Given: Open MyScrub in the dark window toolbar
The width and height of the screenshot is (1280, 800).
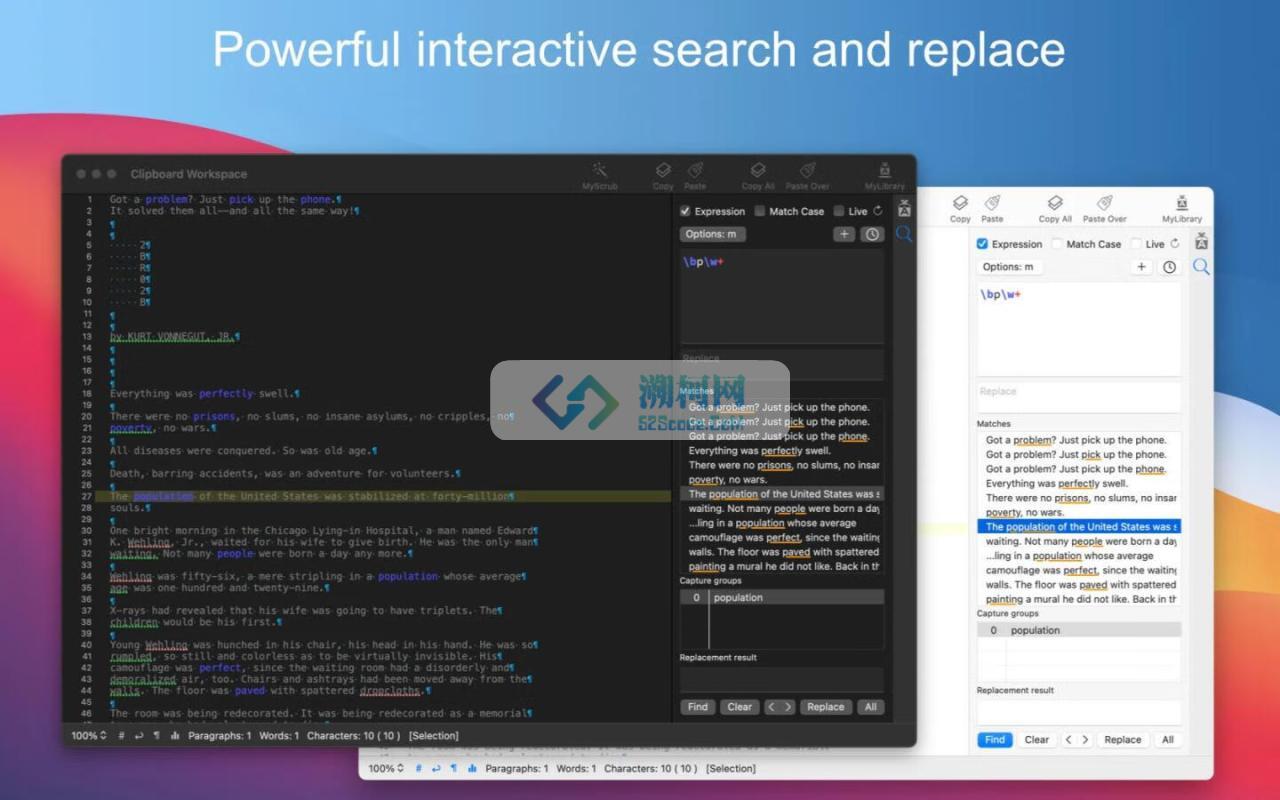Looking at the screenshot, I should coord(600,175).
